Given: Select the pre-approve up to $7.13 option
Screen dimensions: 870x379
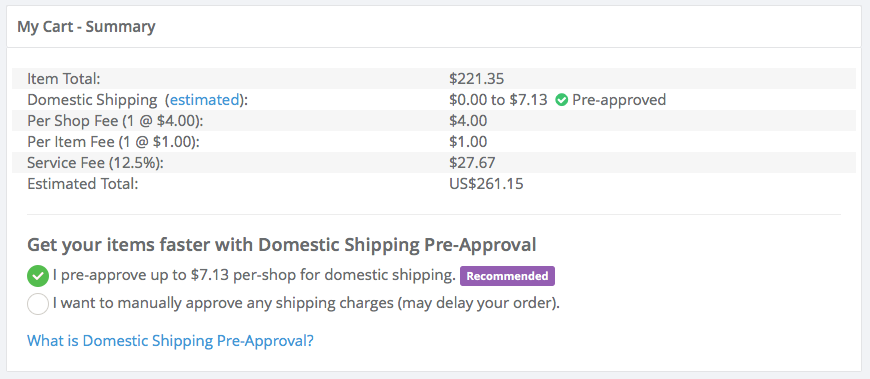Looking at the screenshot, I should click(38, 276).
